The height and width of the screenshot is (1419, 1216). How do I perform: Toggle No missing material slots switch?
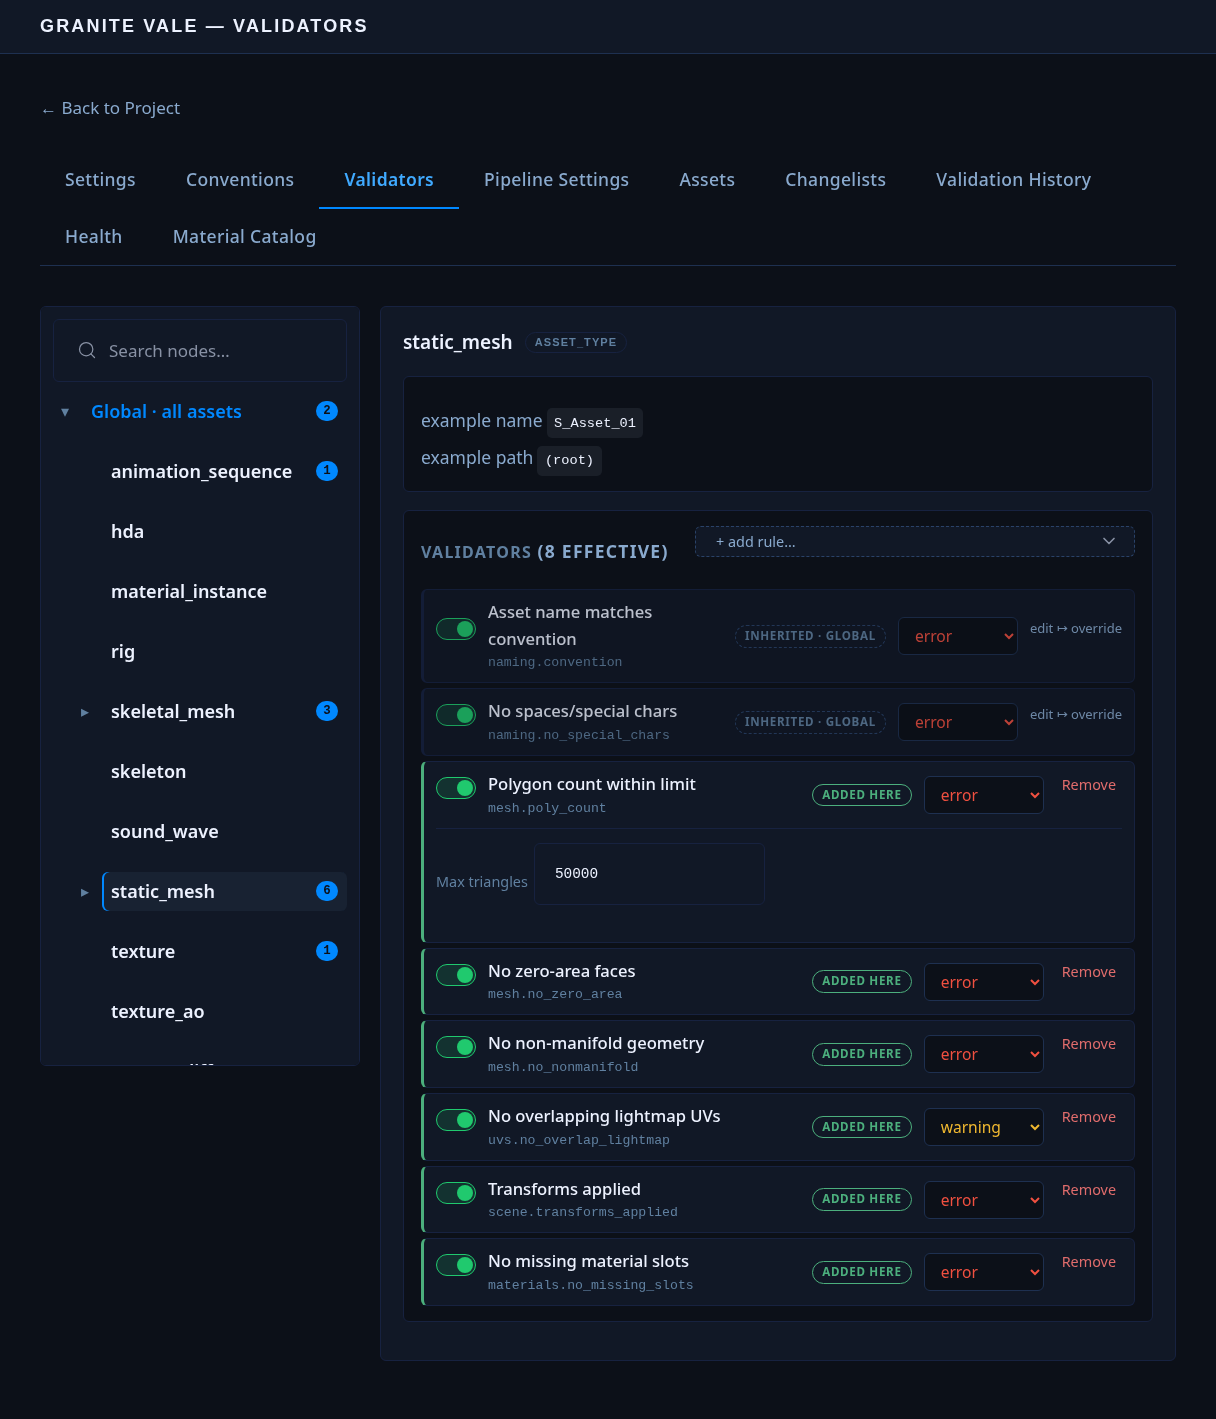[456, 1265]
